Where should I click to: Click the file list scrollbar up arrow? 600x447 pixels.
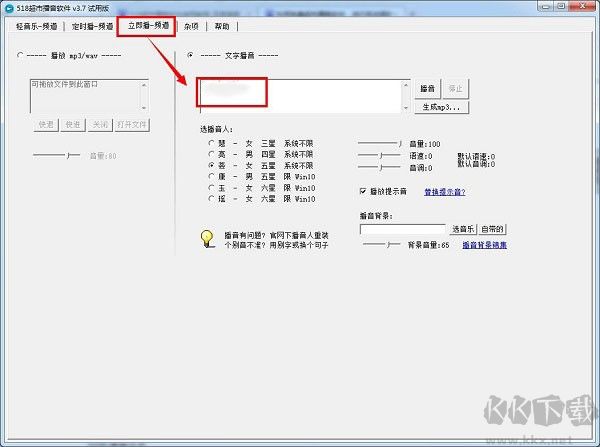pos(144,85)
